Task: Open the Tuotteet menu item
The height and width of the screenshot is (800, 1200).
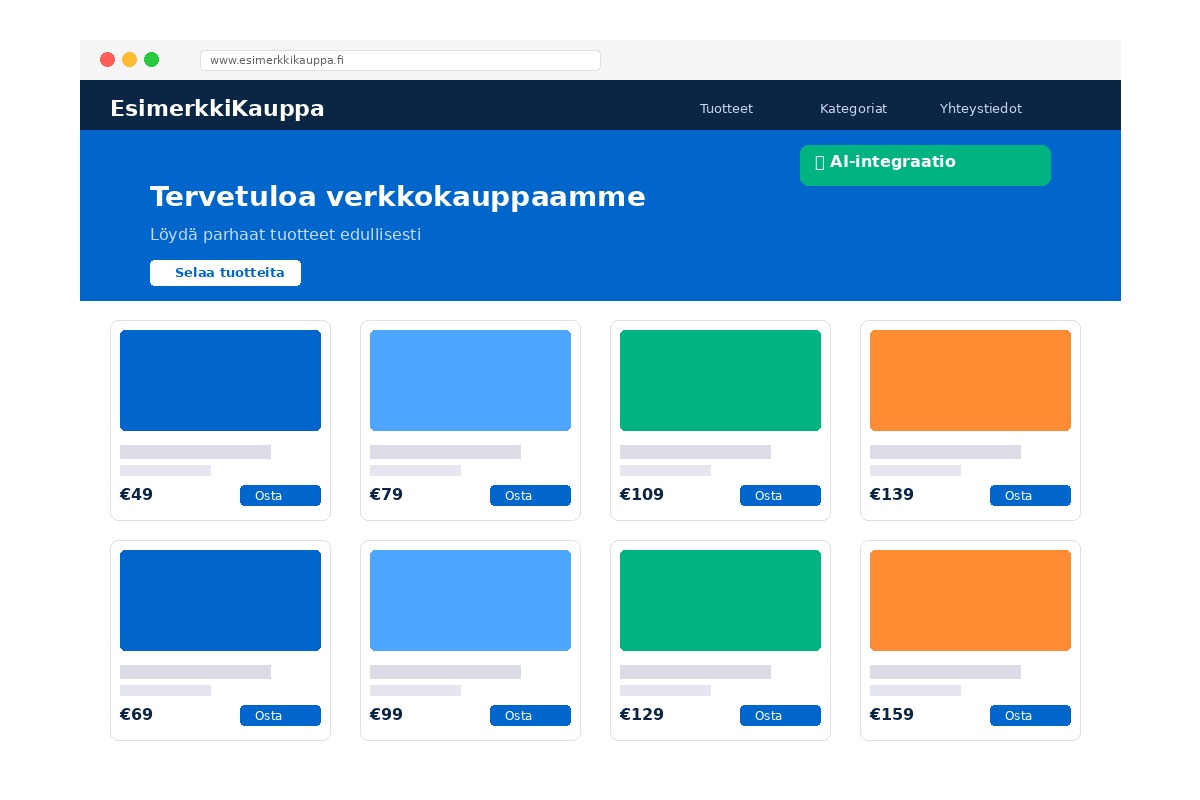Action: click(x=726, y=109)
